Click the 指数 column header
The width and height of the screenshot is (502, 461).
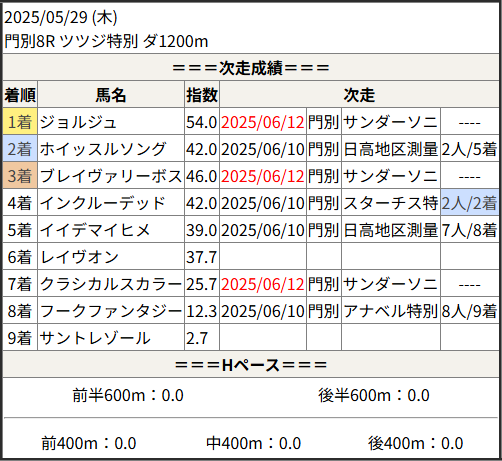[202, 95]
